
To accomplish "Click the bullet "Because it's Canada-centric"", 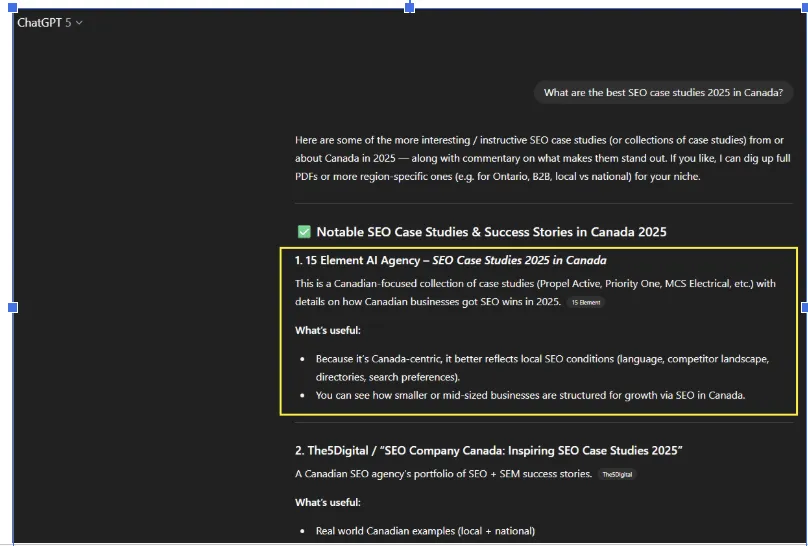I will tap(542, 368).
